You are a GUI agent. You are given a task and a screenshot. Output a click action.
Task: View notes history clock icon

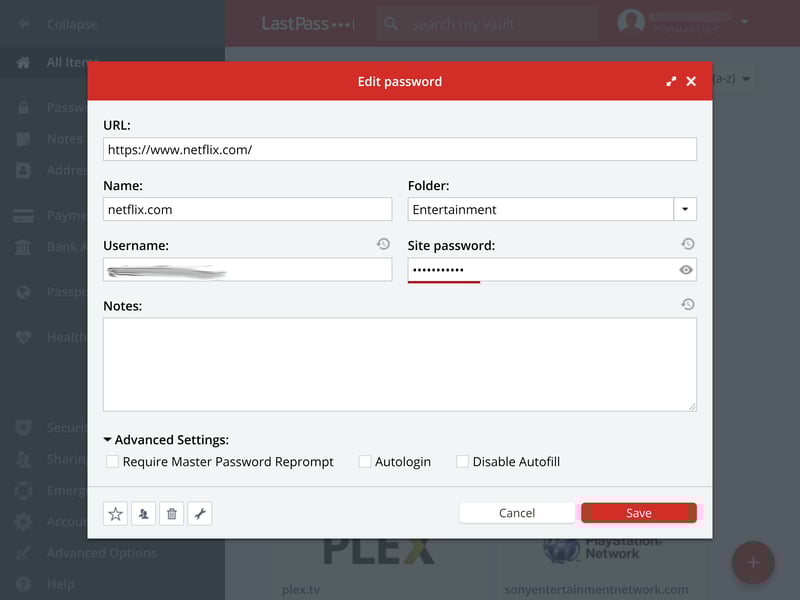click(687, 305)
